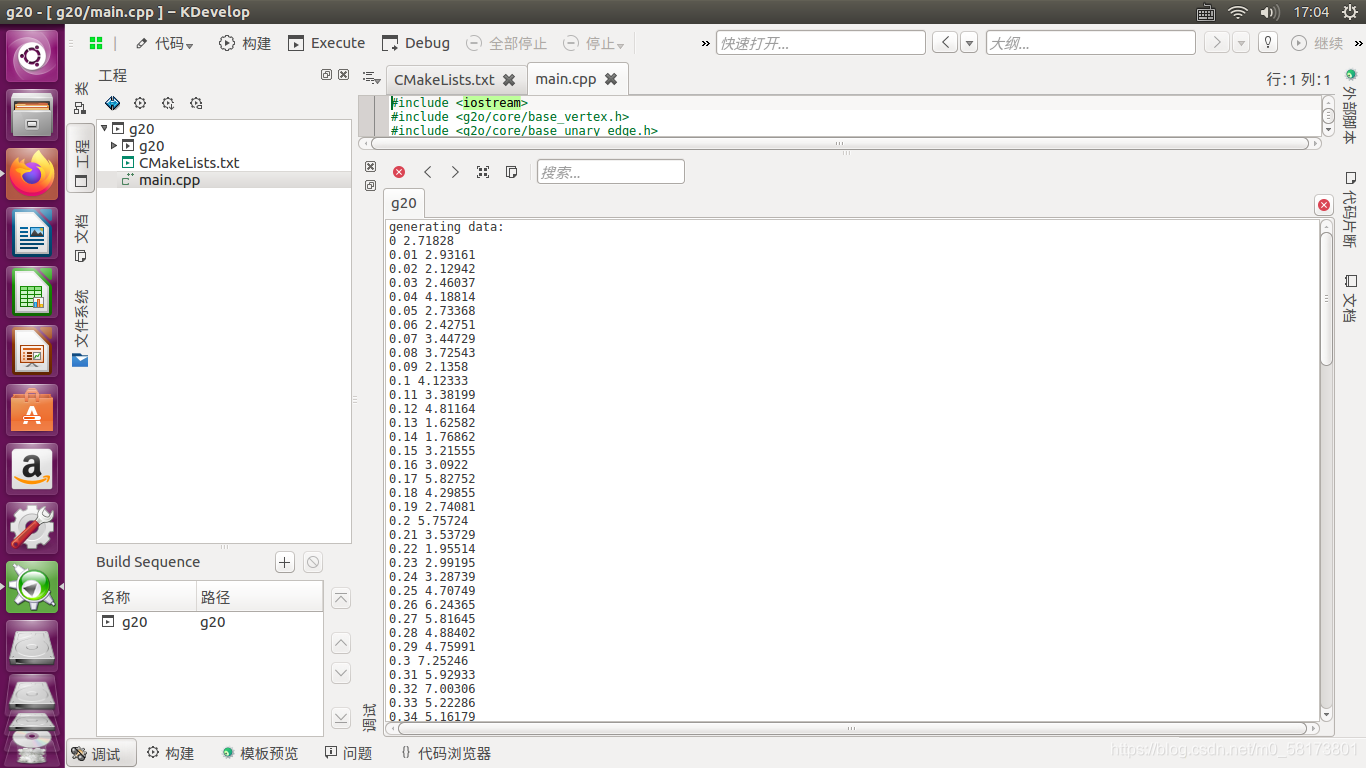Viewport: 1366px width, 768px height.
Task: Click the go-back arrow button next to quick open
Action: [944, 43]
